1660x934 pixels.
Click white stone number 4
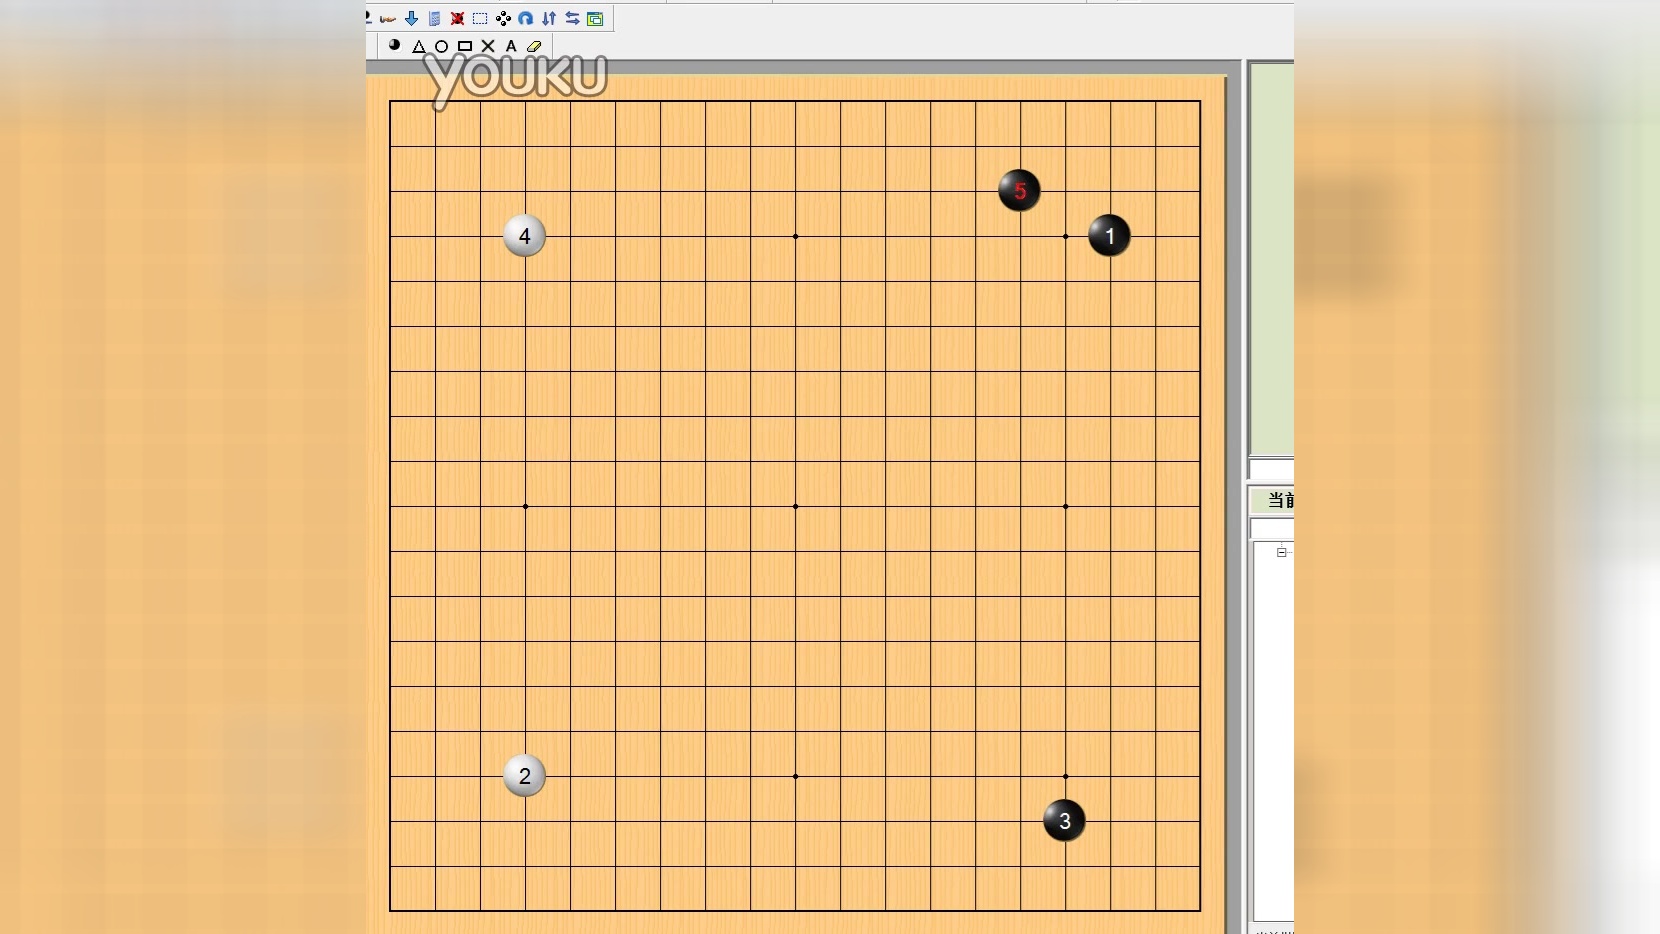coord(524,236)
